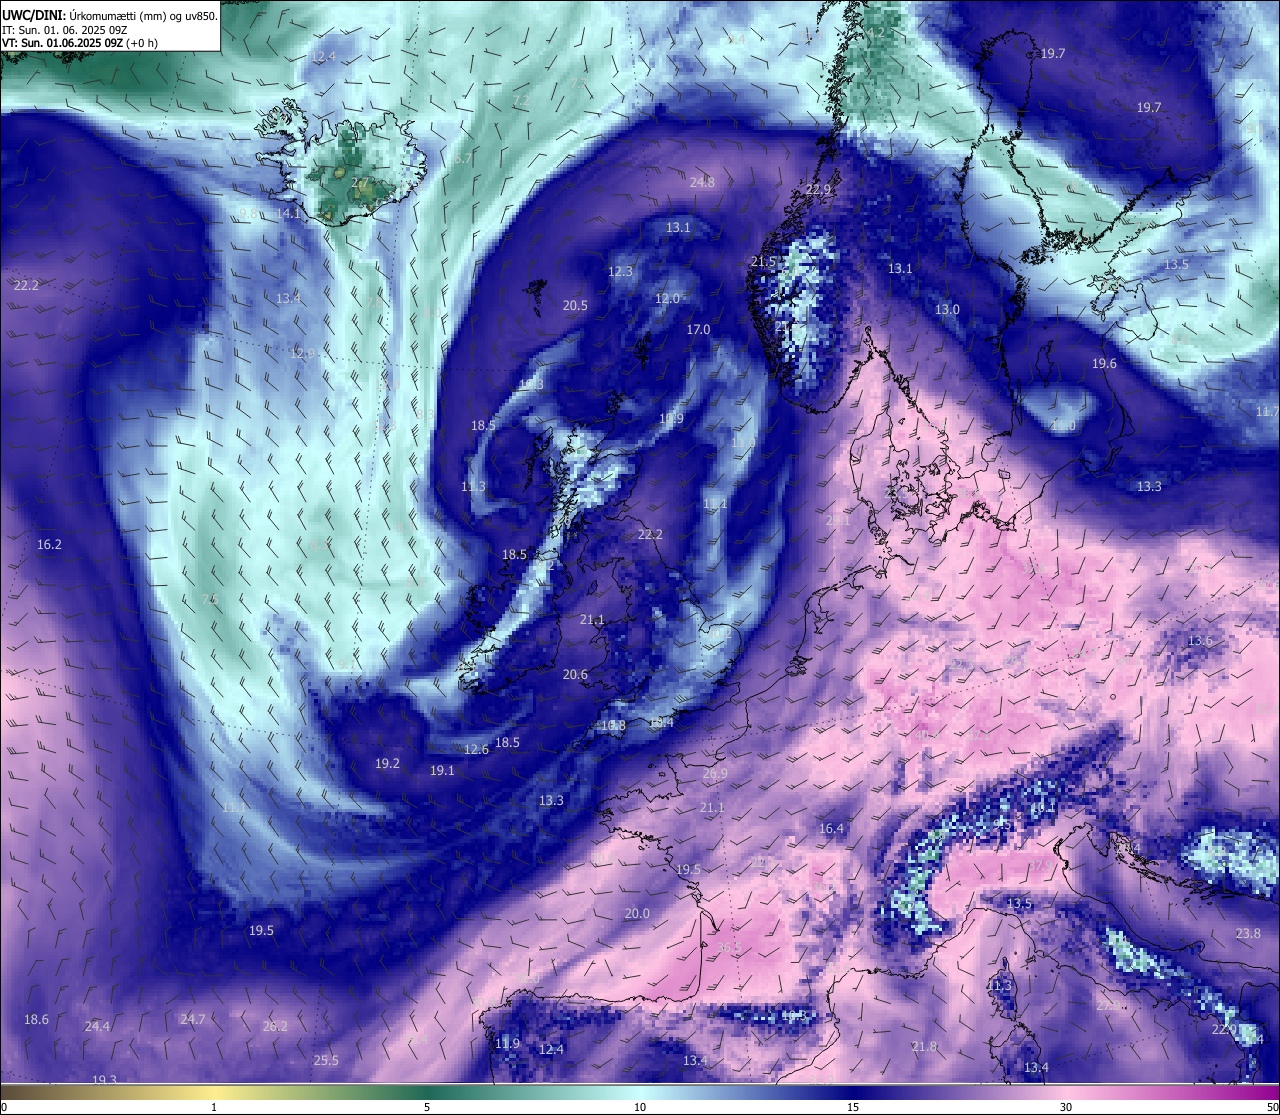Click the 15 label on the colorbar
Image resolution: width=1280 pixels, height=1115 pixels.
(x=853, y=1107)
